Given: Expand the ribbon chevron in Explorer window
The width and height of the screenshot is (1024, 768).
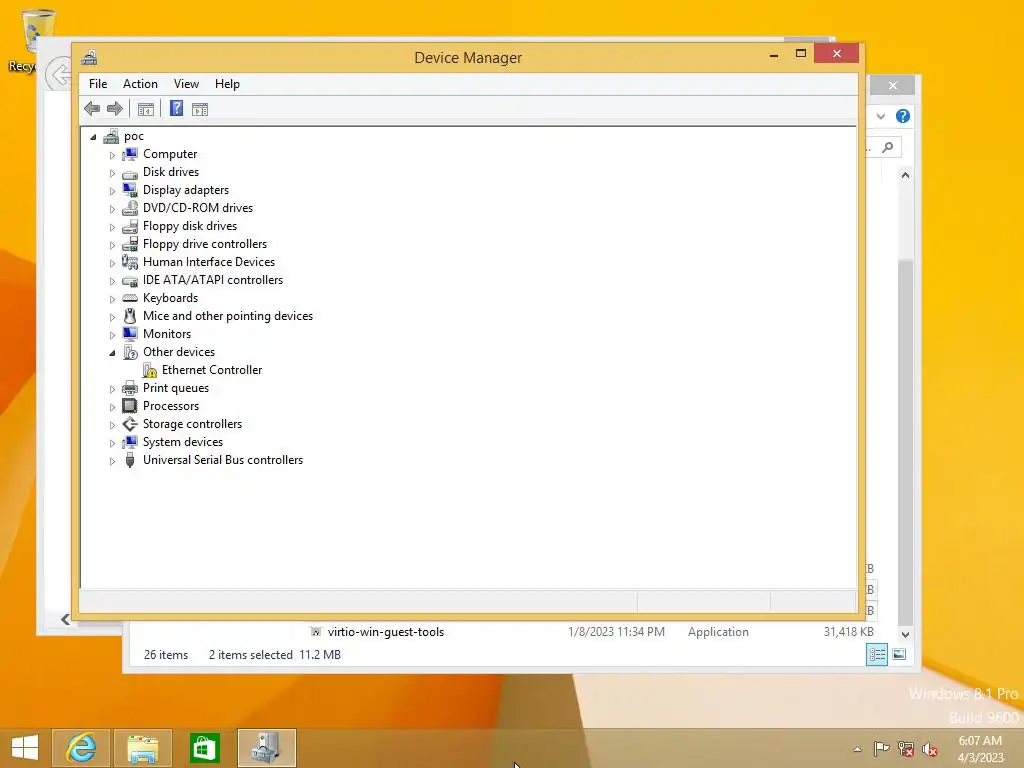Looking at the screenshot, I should (881, 116).
